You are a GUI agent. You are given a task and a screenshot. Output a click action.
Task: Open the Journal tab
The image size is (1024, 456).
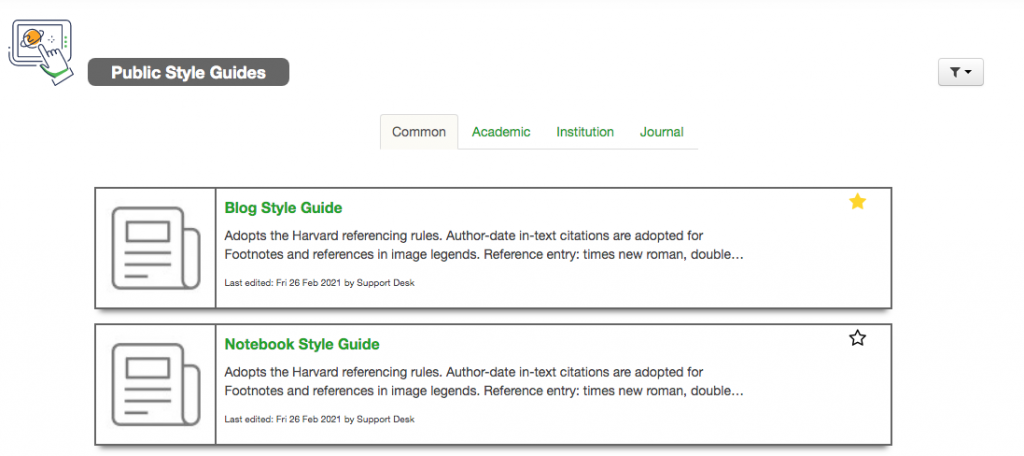[662, 132]
